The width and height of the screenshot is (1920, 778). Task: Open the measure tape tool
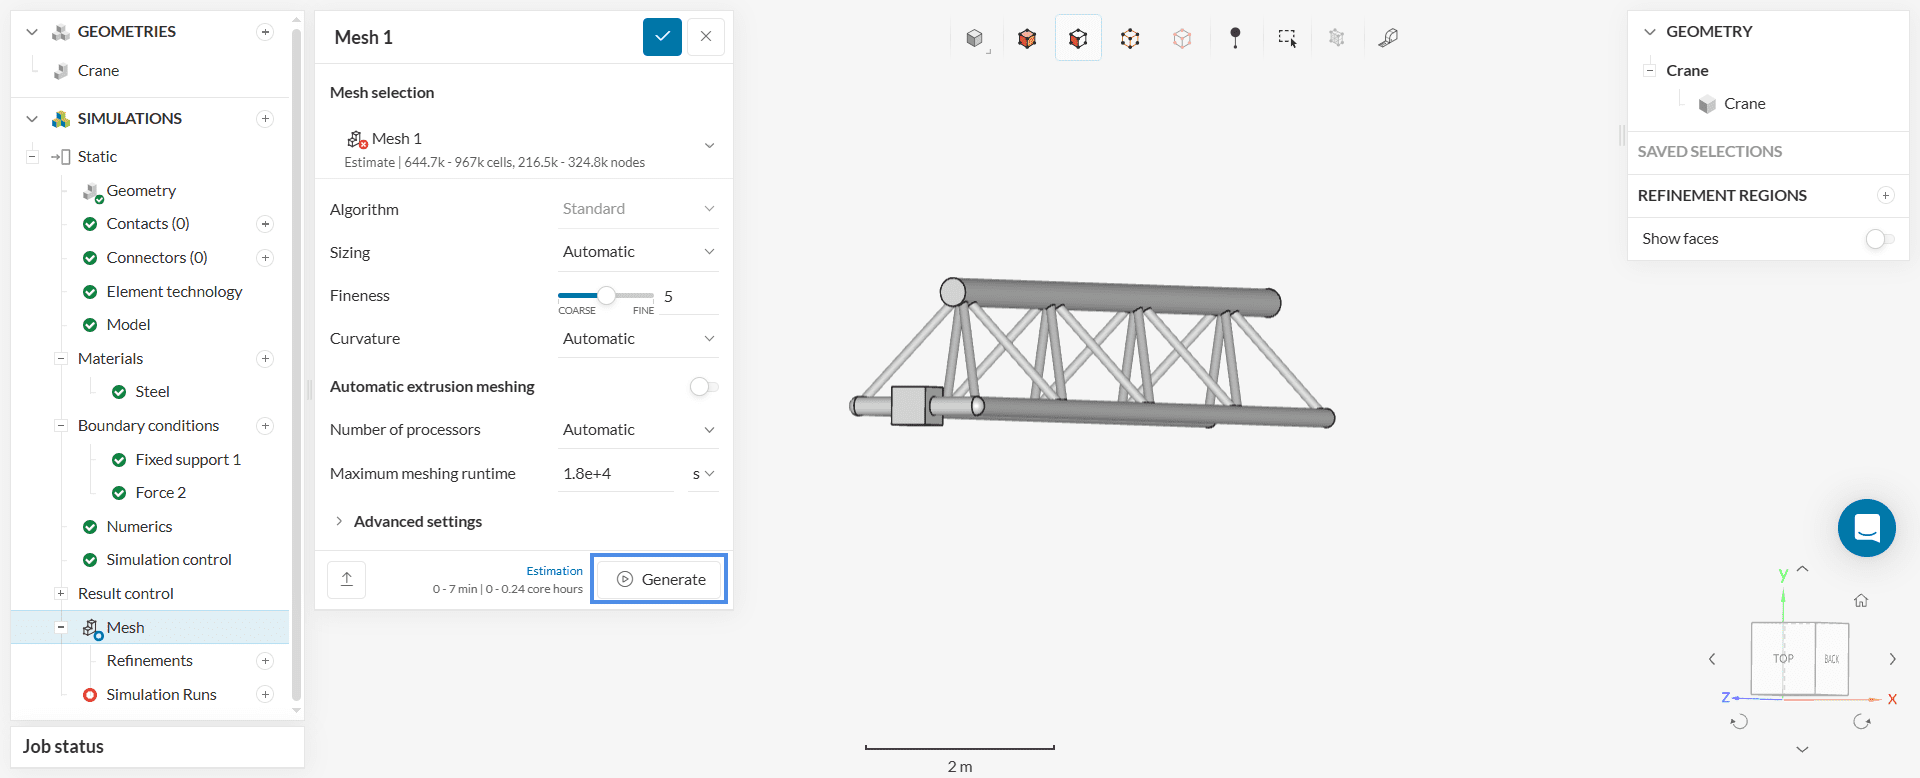[1388, 38]
